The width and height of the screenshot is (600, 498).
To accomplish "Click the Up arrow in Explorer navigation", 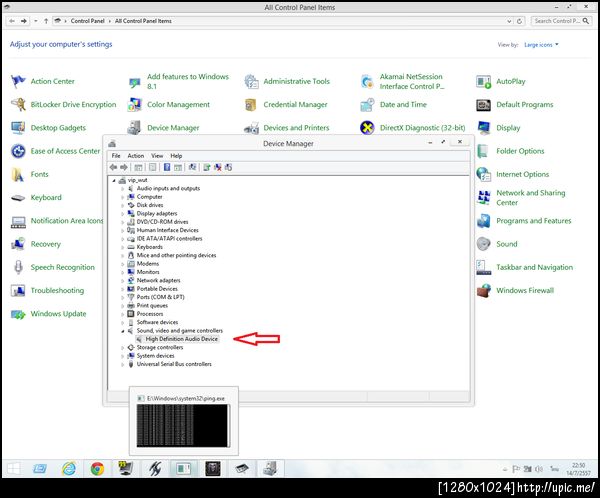I will 46,21.
